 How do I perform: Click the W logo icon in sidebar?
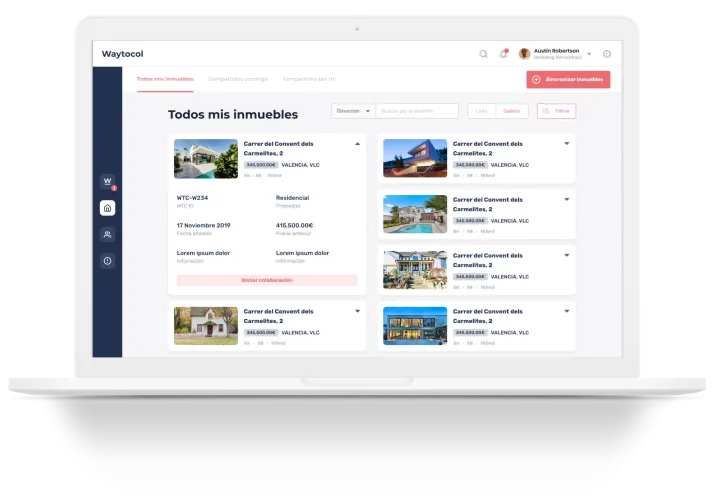click(107, 182)
